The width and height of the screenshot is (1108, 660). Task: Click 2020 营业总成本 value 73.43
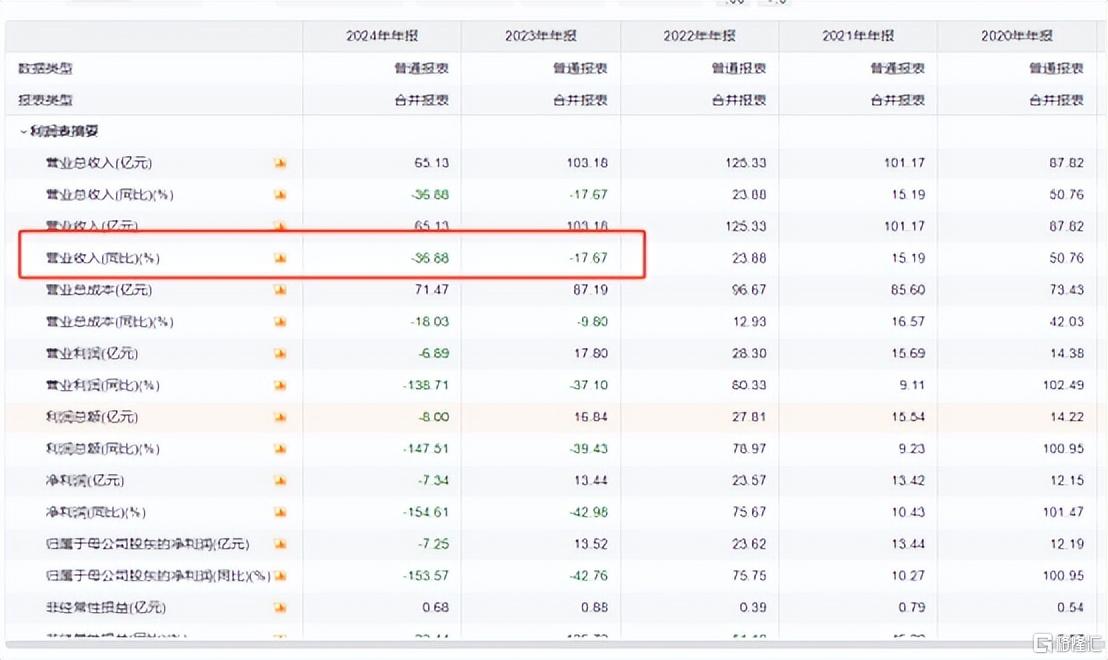click(1066, 290)
